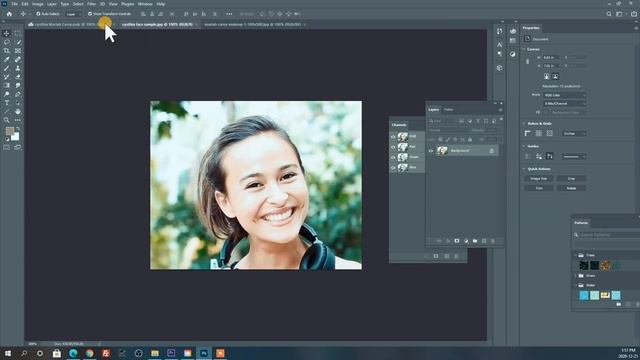Open the Window menu
The width and height of the screenshot is (640, 360).
pos(145,4)
